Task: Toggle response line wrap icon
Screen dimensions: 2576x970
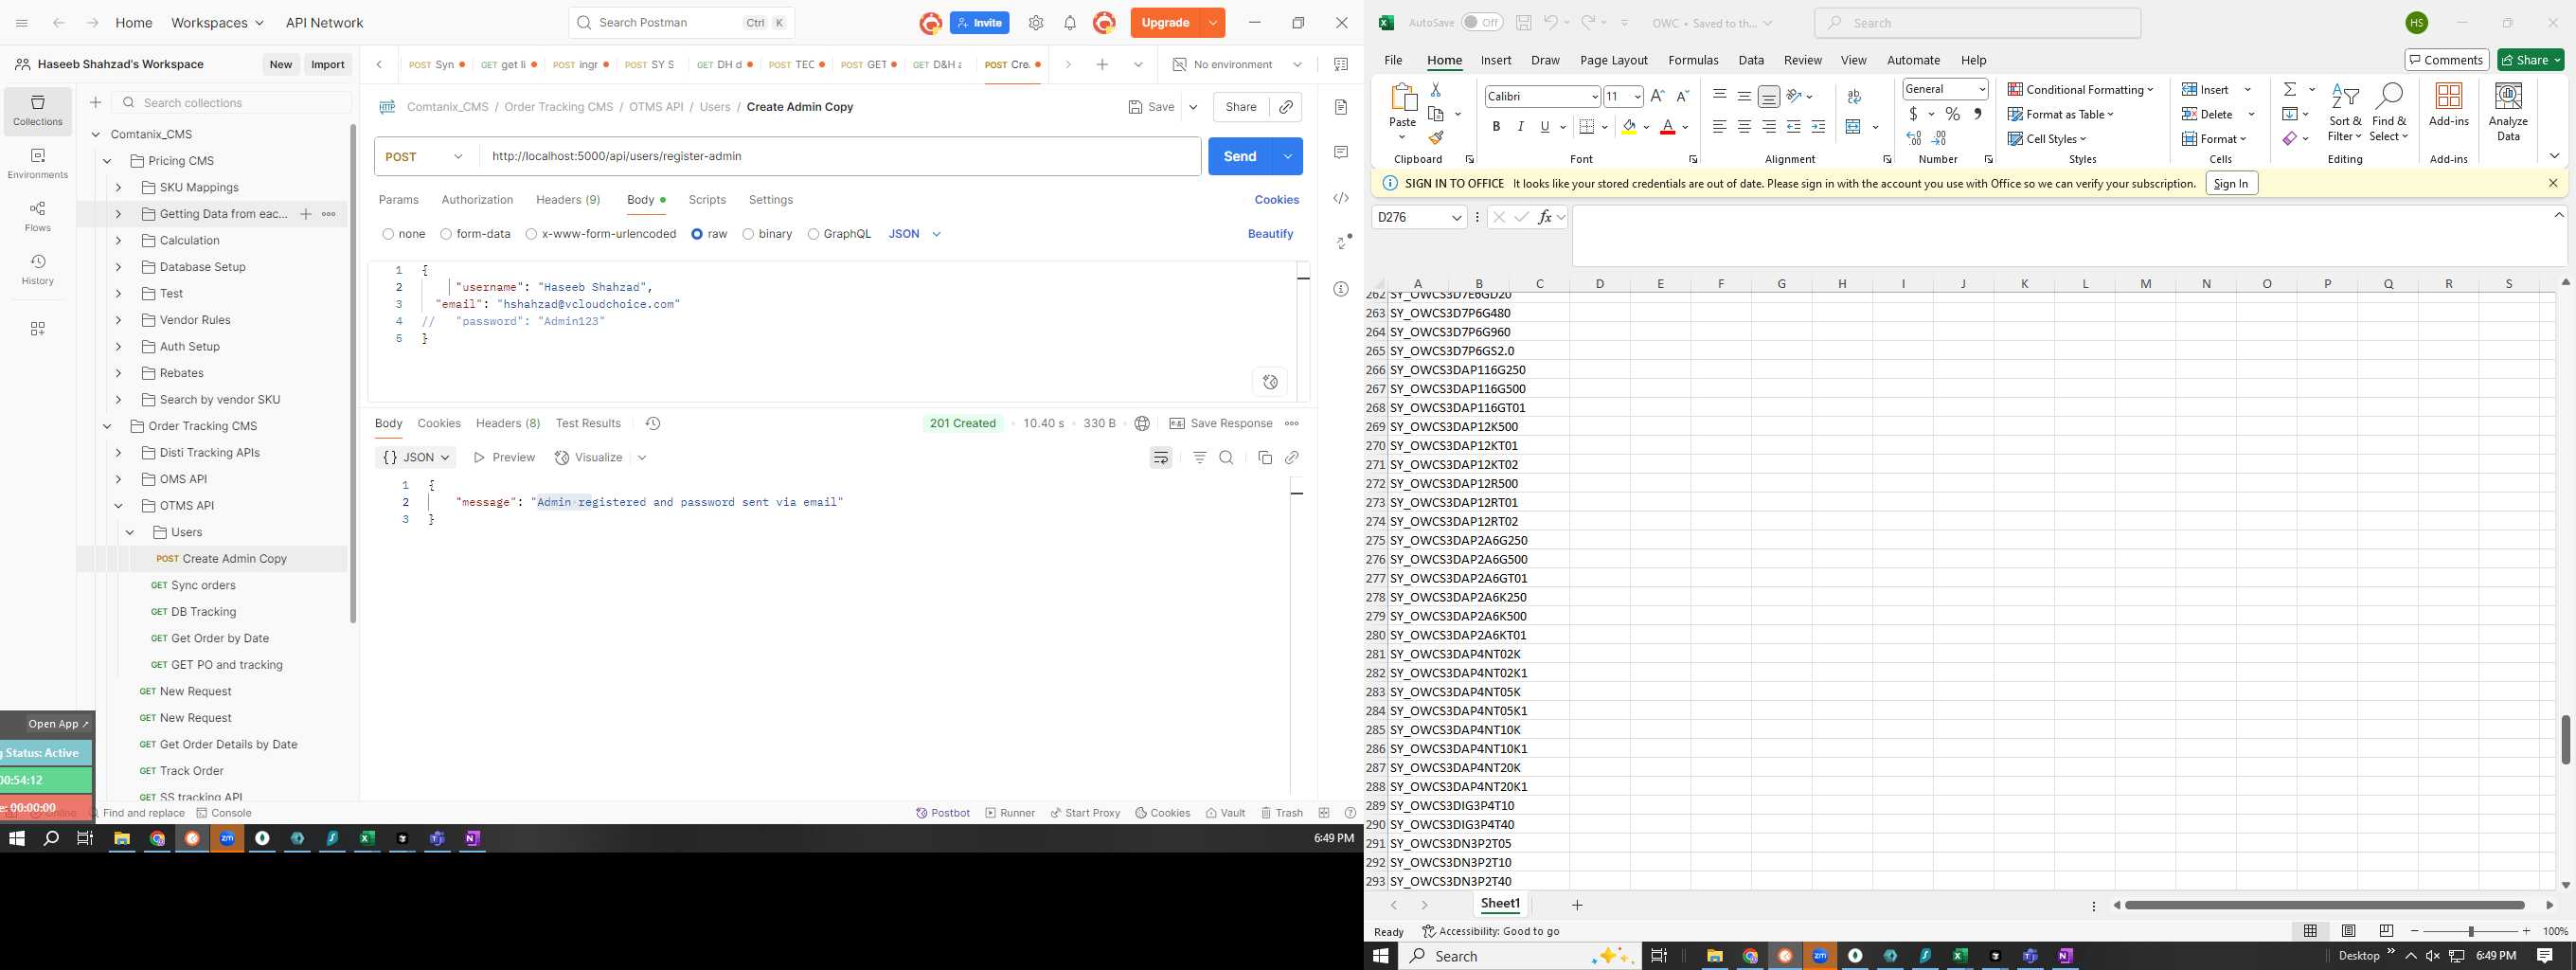Action: tap(1161, 458)
